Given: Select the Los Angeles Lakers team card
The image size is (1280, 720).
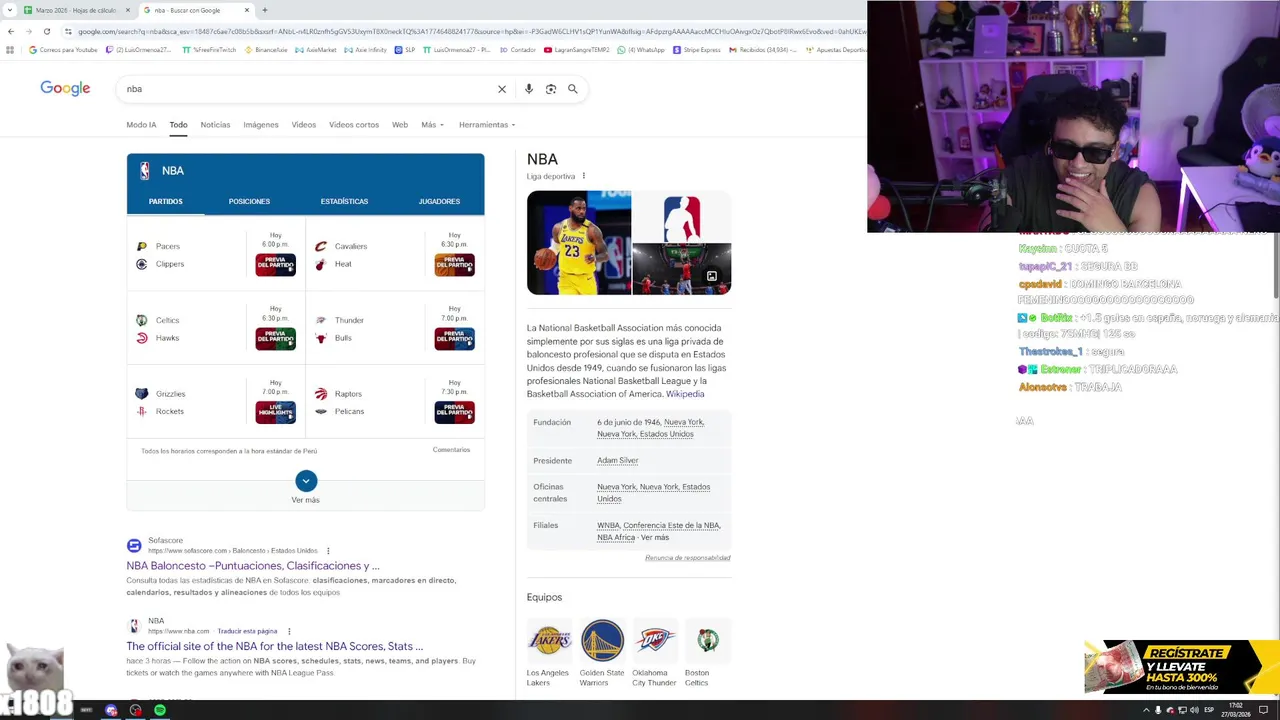Looking at the screenshot, I should click(x=549, y=653).
